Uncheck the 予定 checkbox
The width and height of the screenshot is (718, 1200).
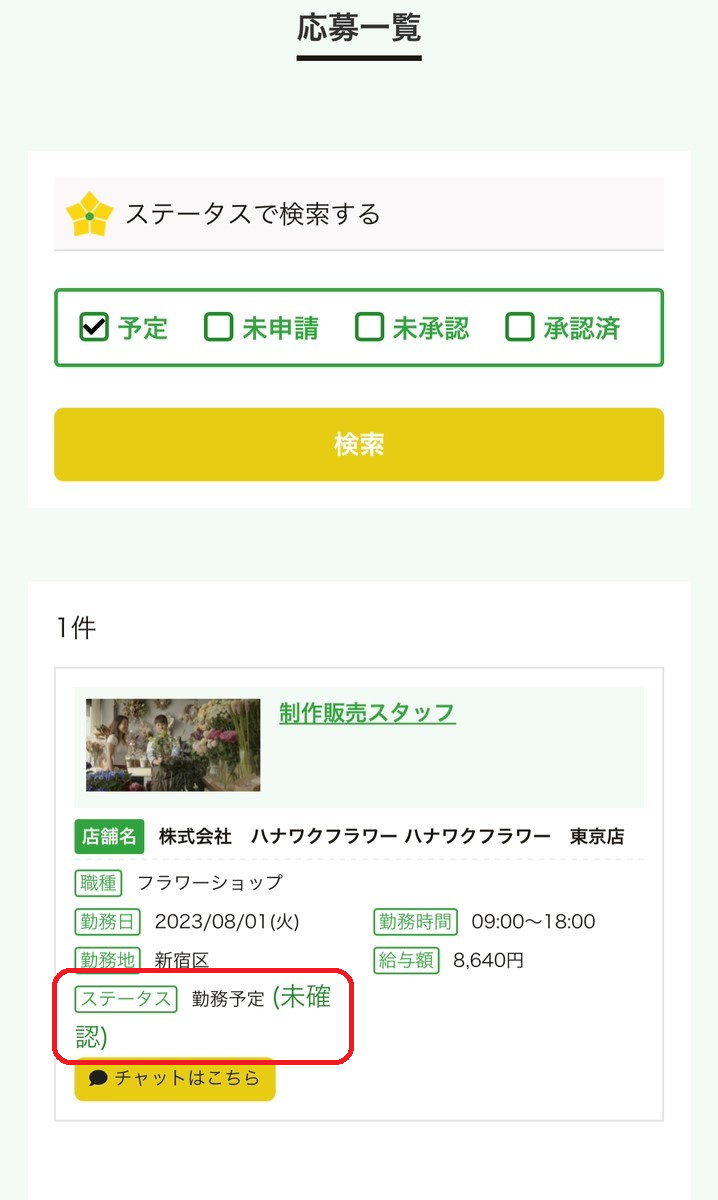click(93, 327)
